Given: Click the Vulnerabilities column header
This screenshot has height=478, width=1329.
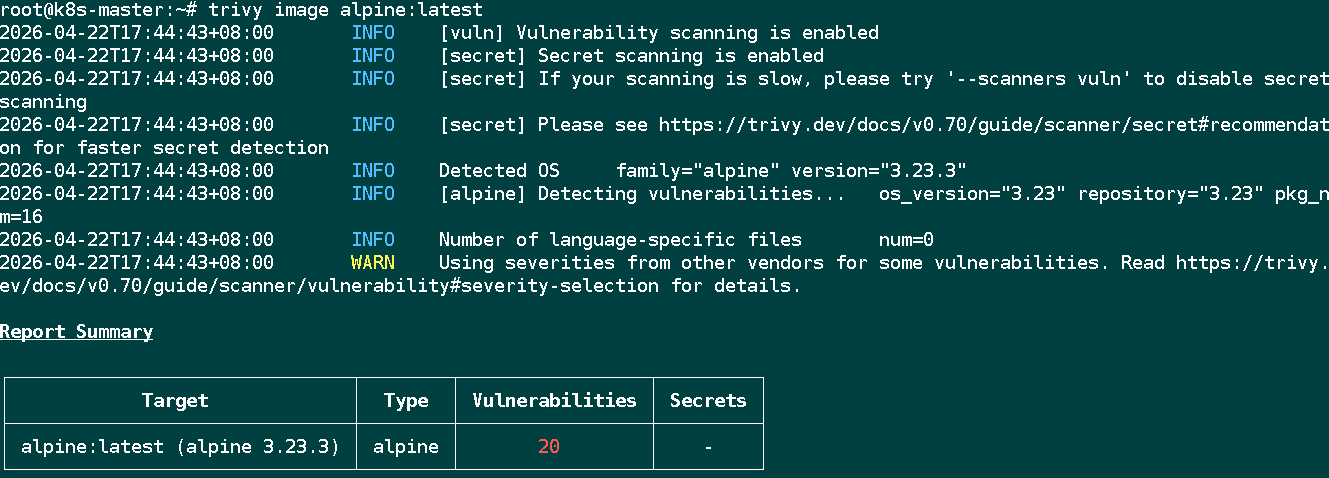Looking at the screenshot, I should pyautogui.click(x=554, y=401).
